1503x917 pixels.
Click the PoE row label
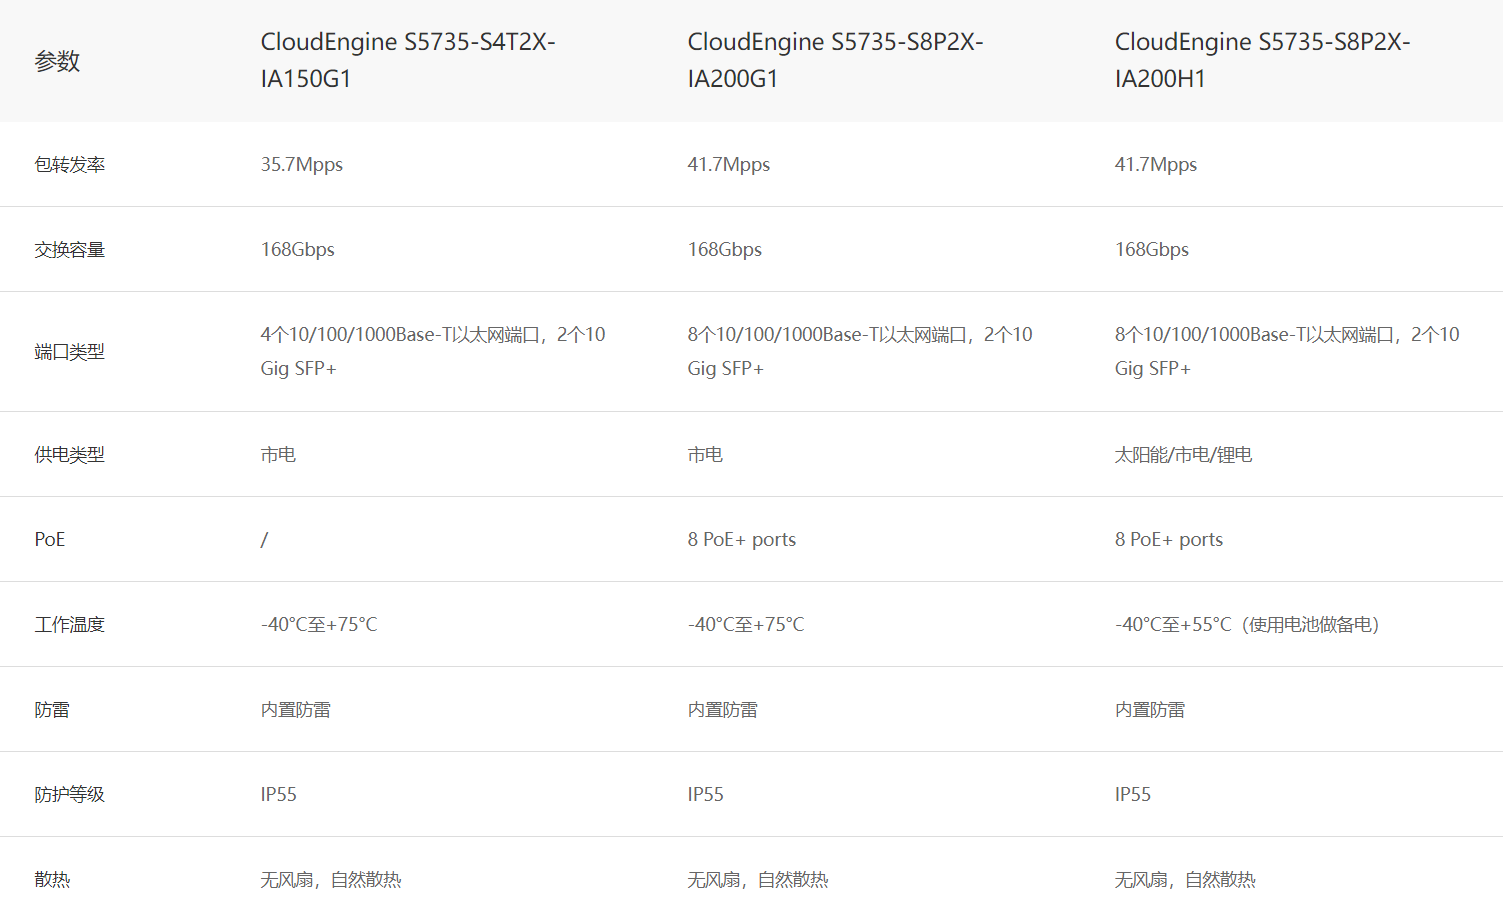tap(49, 540)
